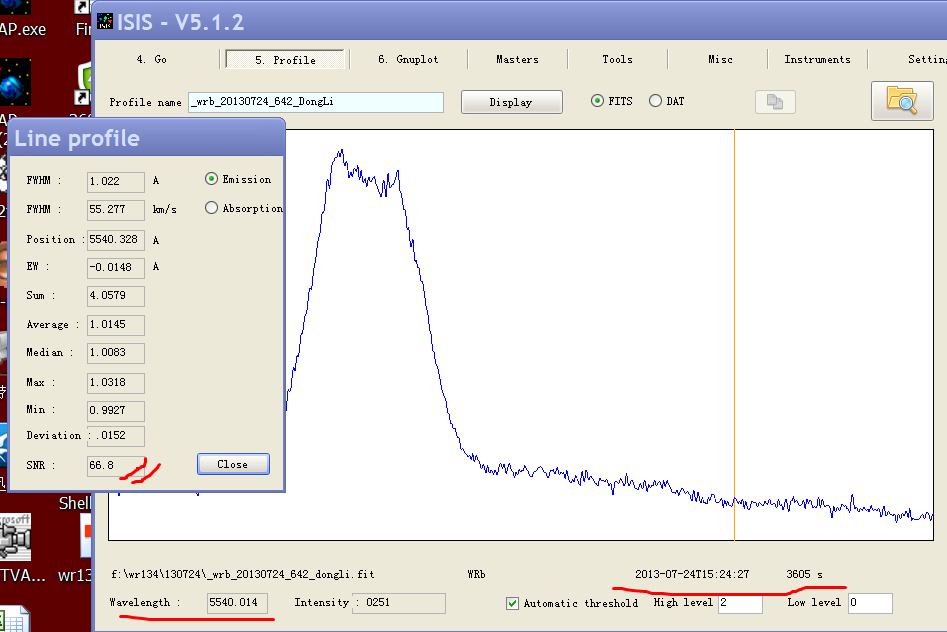Select the FITS file format option
Screen dimensions: 947x632
click(597, 101)
